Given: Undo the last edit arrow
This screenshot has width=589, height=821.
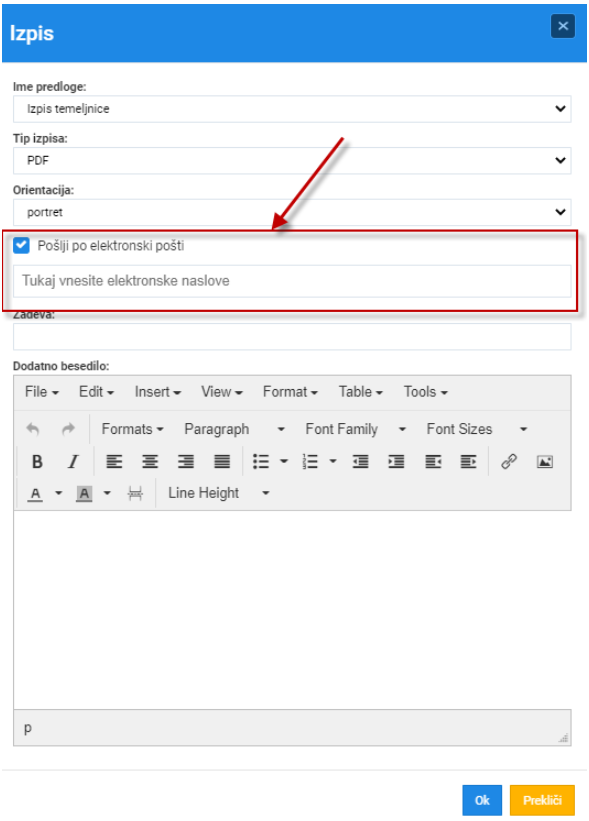Looking at the screenshot, I should (x=32, y=429).
